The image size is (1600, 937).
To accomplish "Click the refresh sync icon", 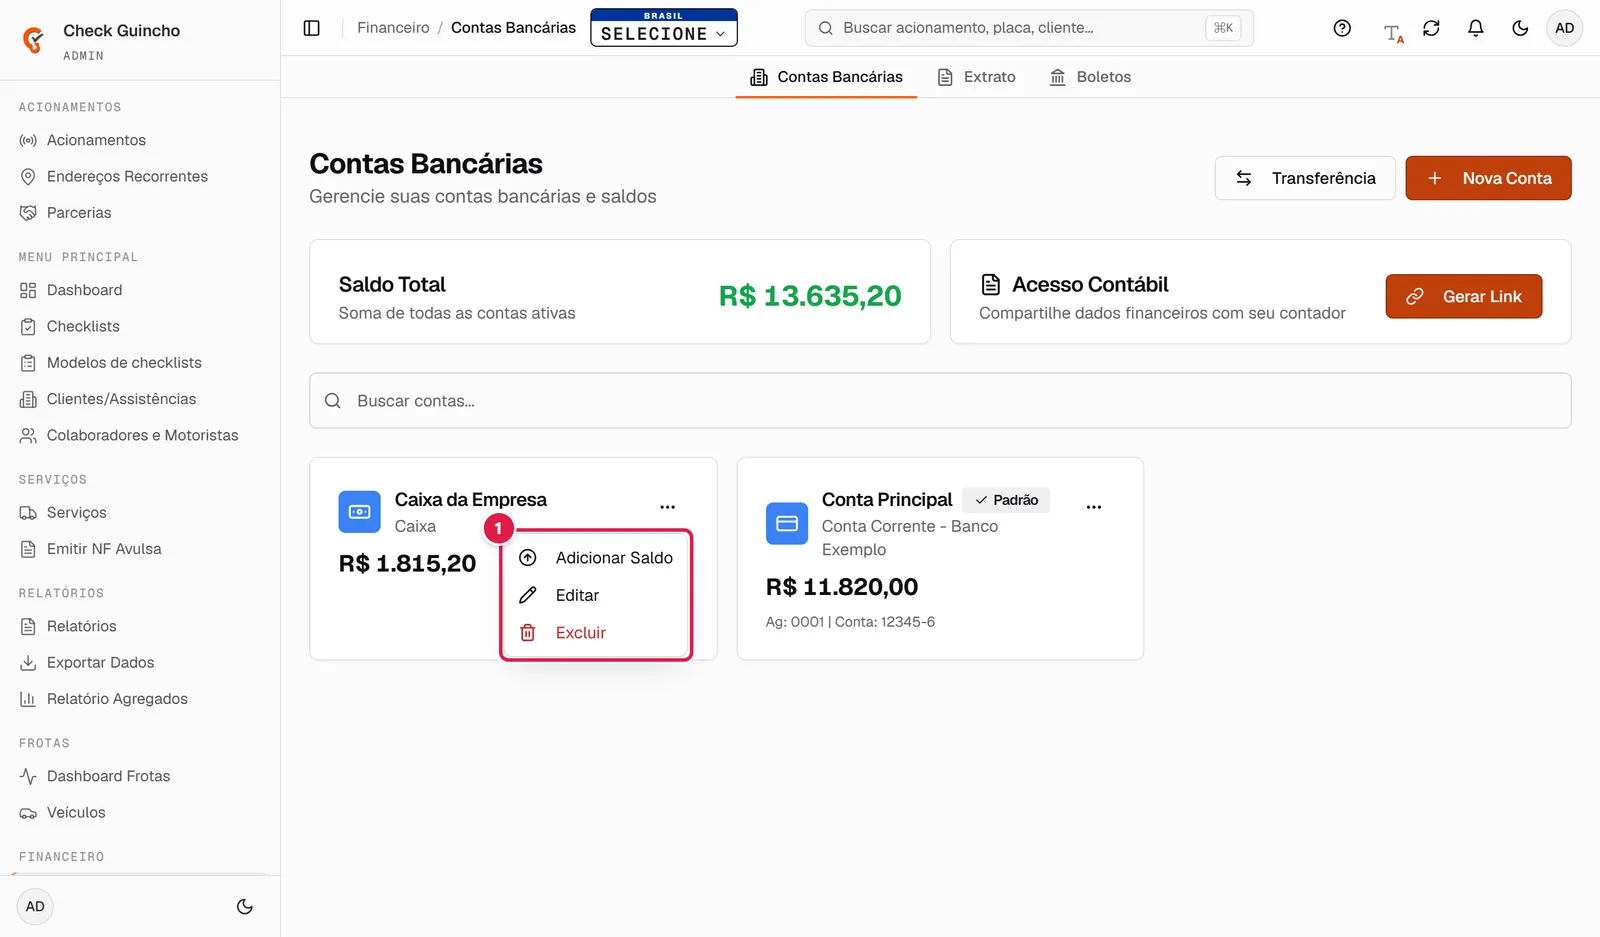I will point(1431,28).
